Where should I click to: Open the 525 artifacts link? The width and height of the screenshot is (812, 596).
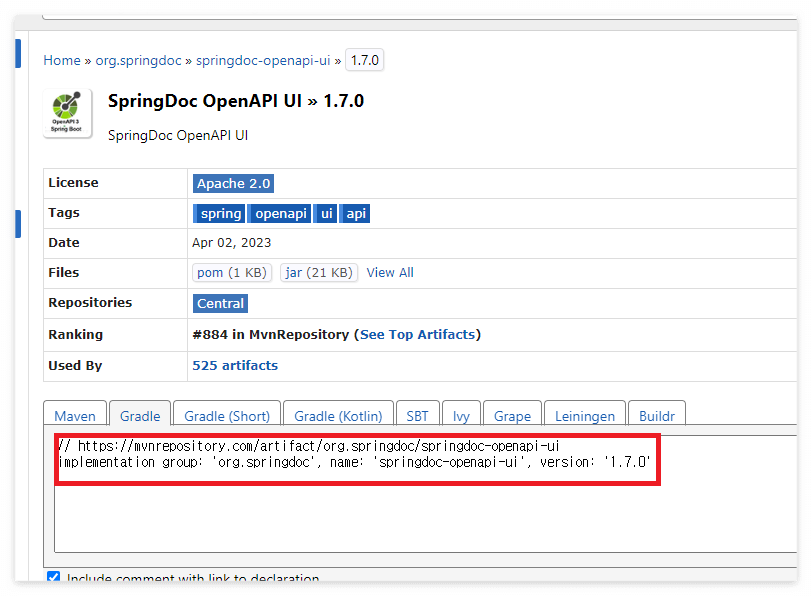[235, 366]
